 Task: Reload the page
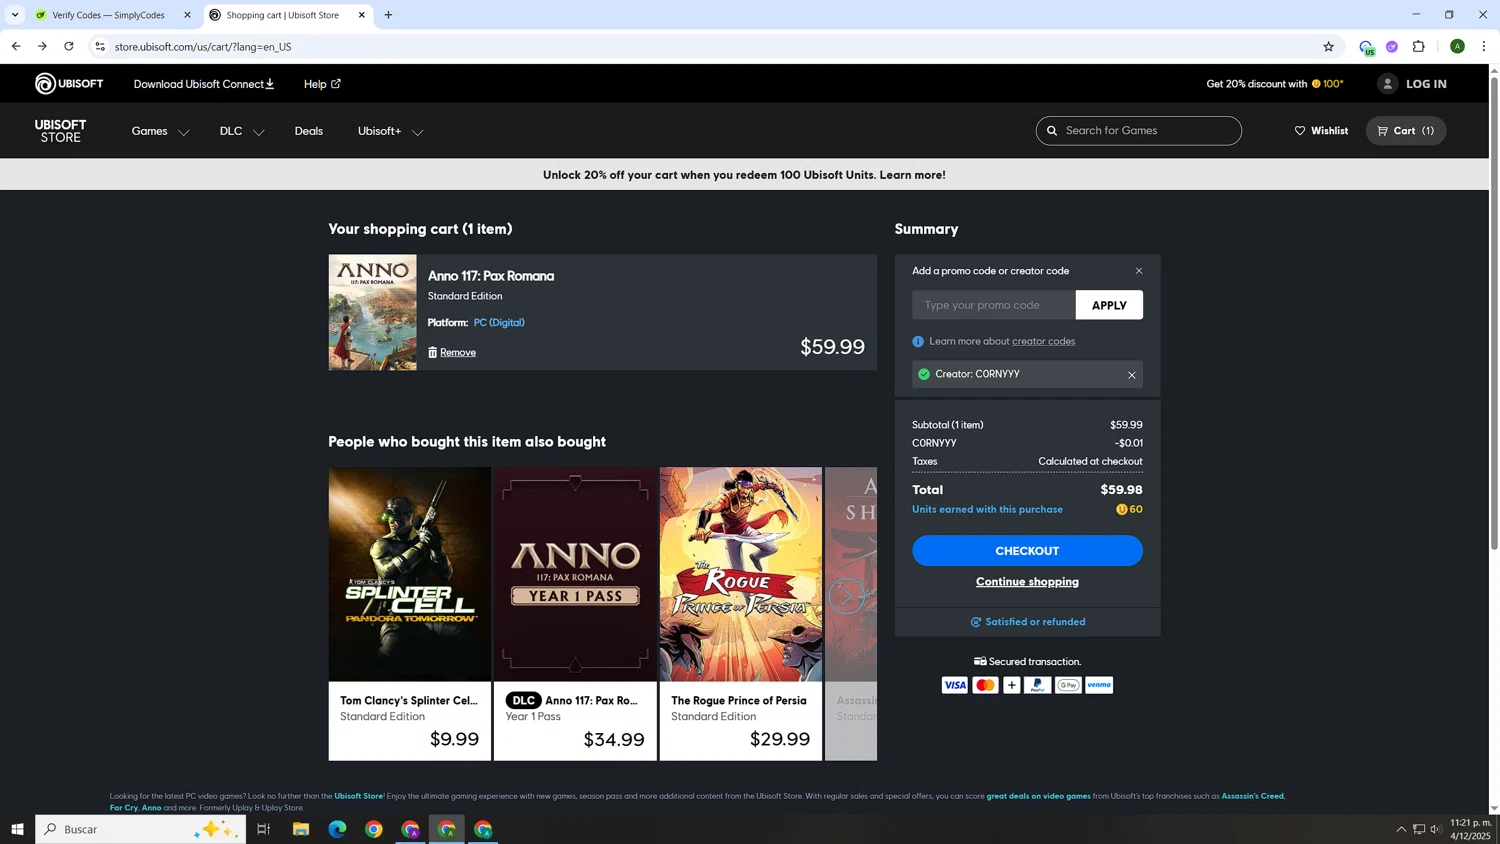[69, 47]
